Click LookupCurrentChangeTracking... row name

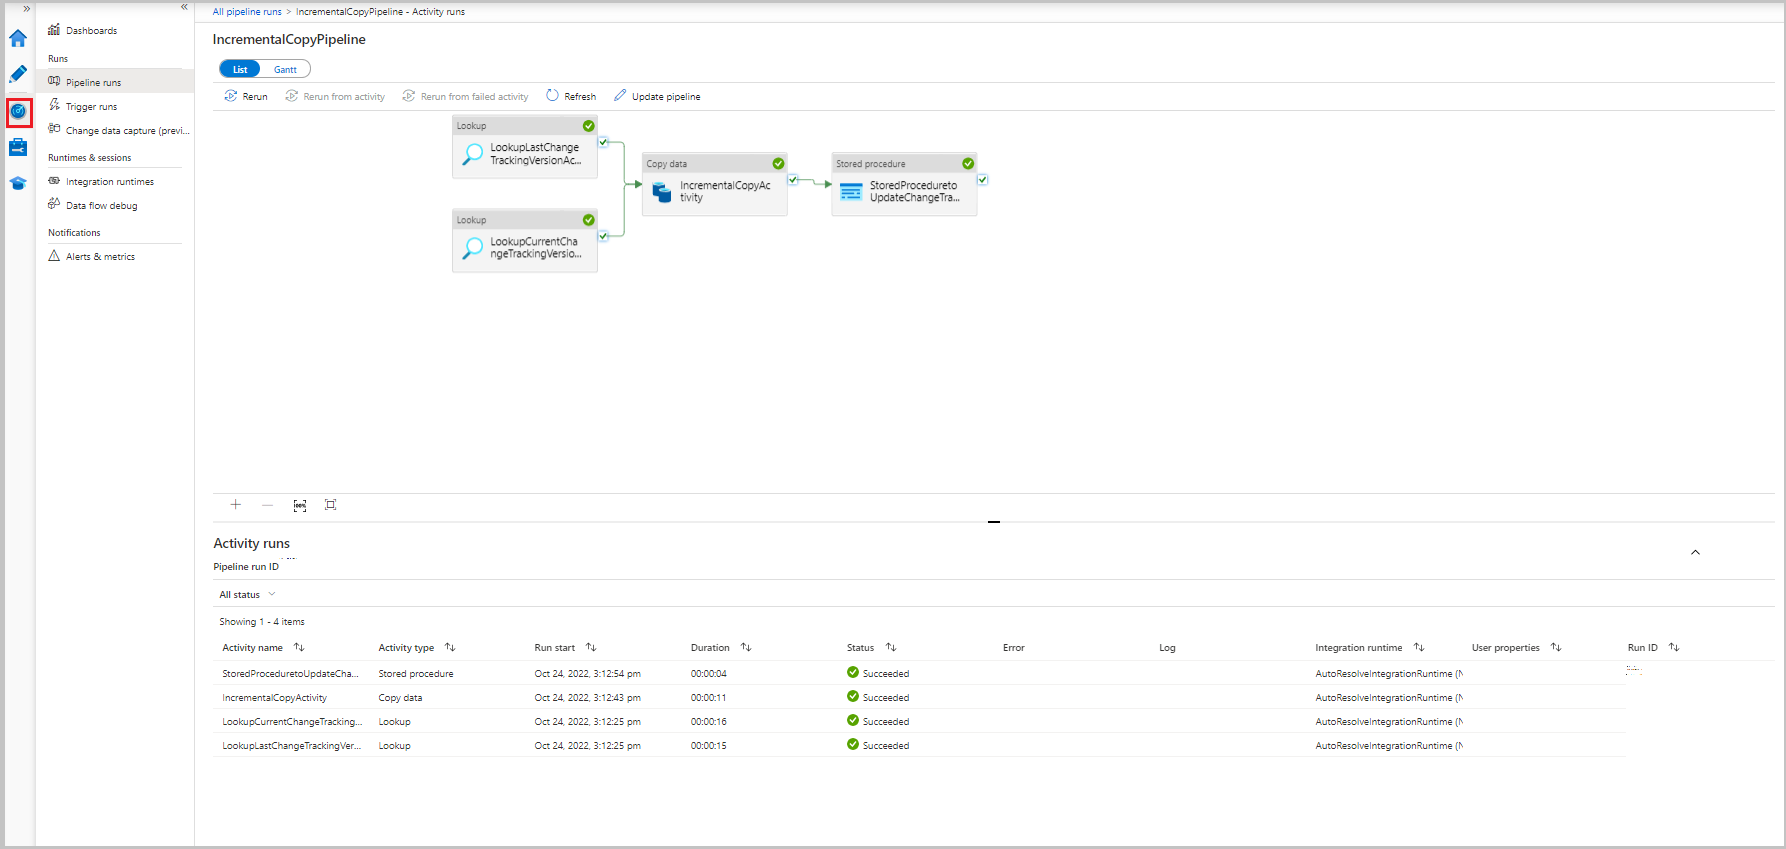[292, 722]
